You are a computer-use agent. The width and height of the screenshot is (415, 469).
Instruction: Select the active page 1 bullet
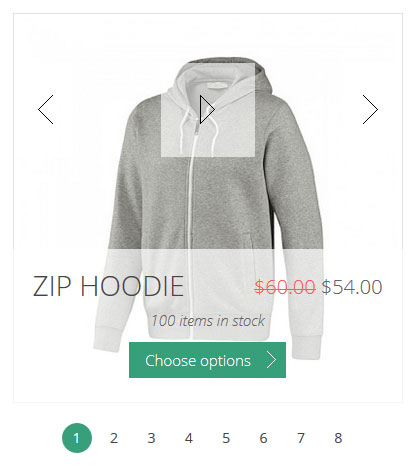pyautogui.click(x=77, y=438)
